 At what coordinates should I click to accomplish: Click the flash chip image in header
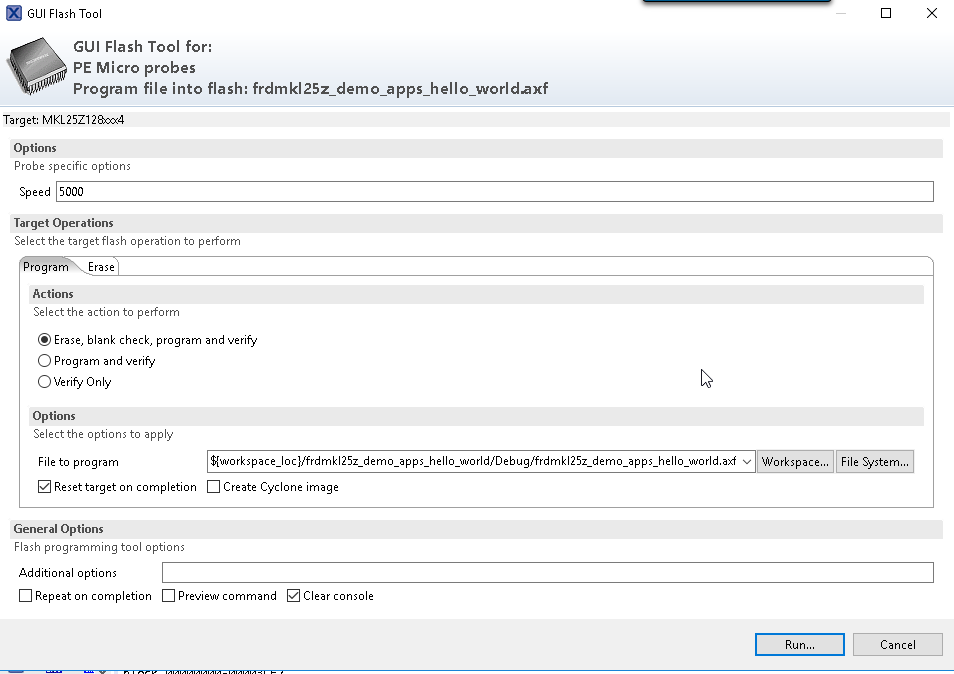pyautogui.click(x=36, y=67)
